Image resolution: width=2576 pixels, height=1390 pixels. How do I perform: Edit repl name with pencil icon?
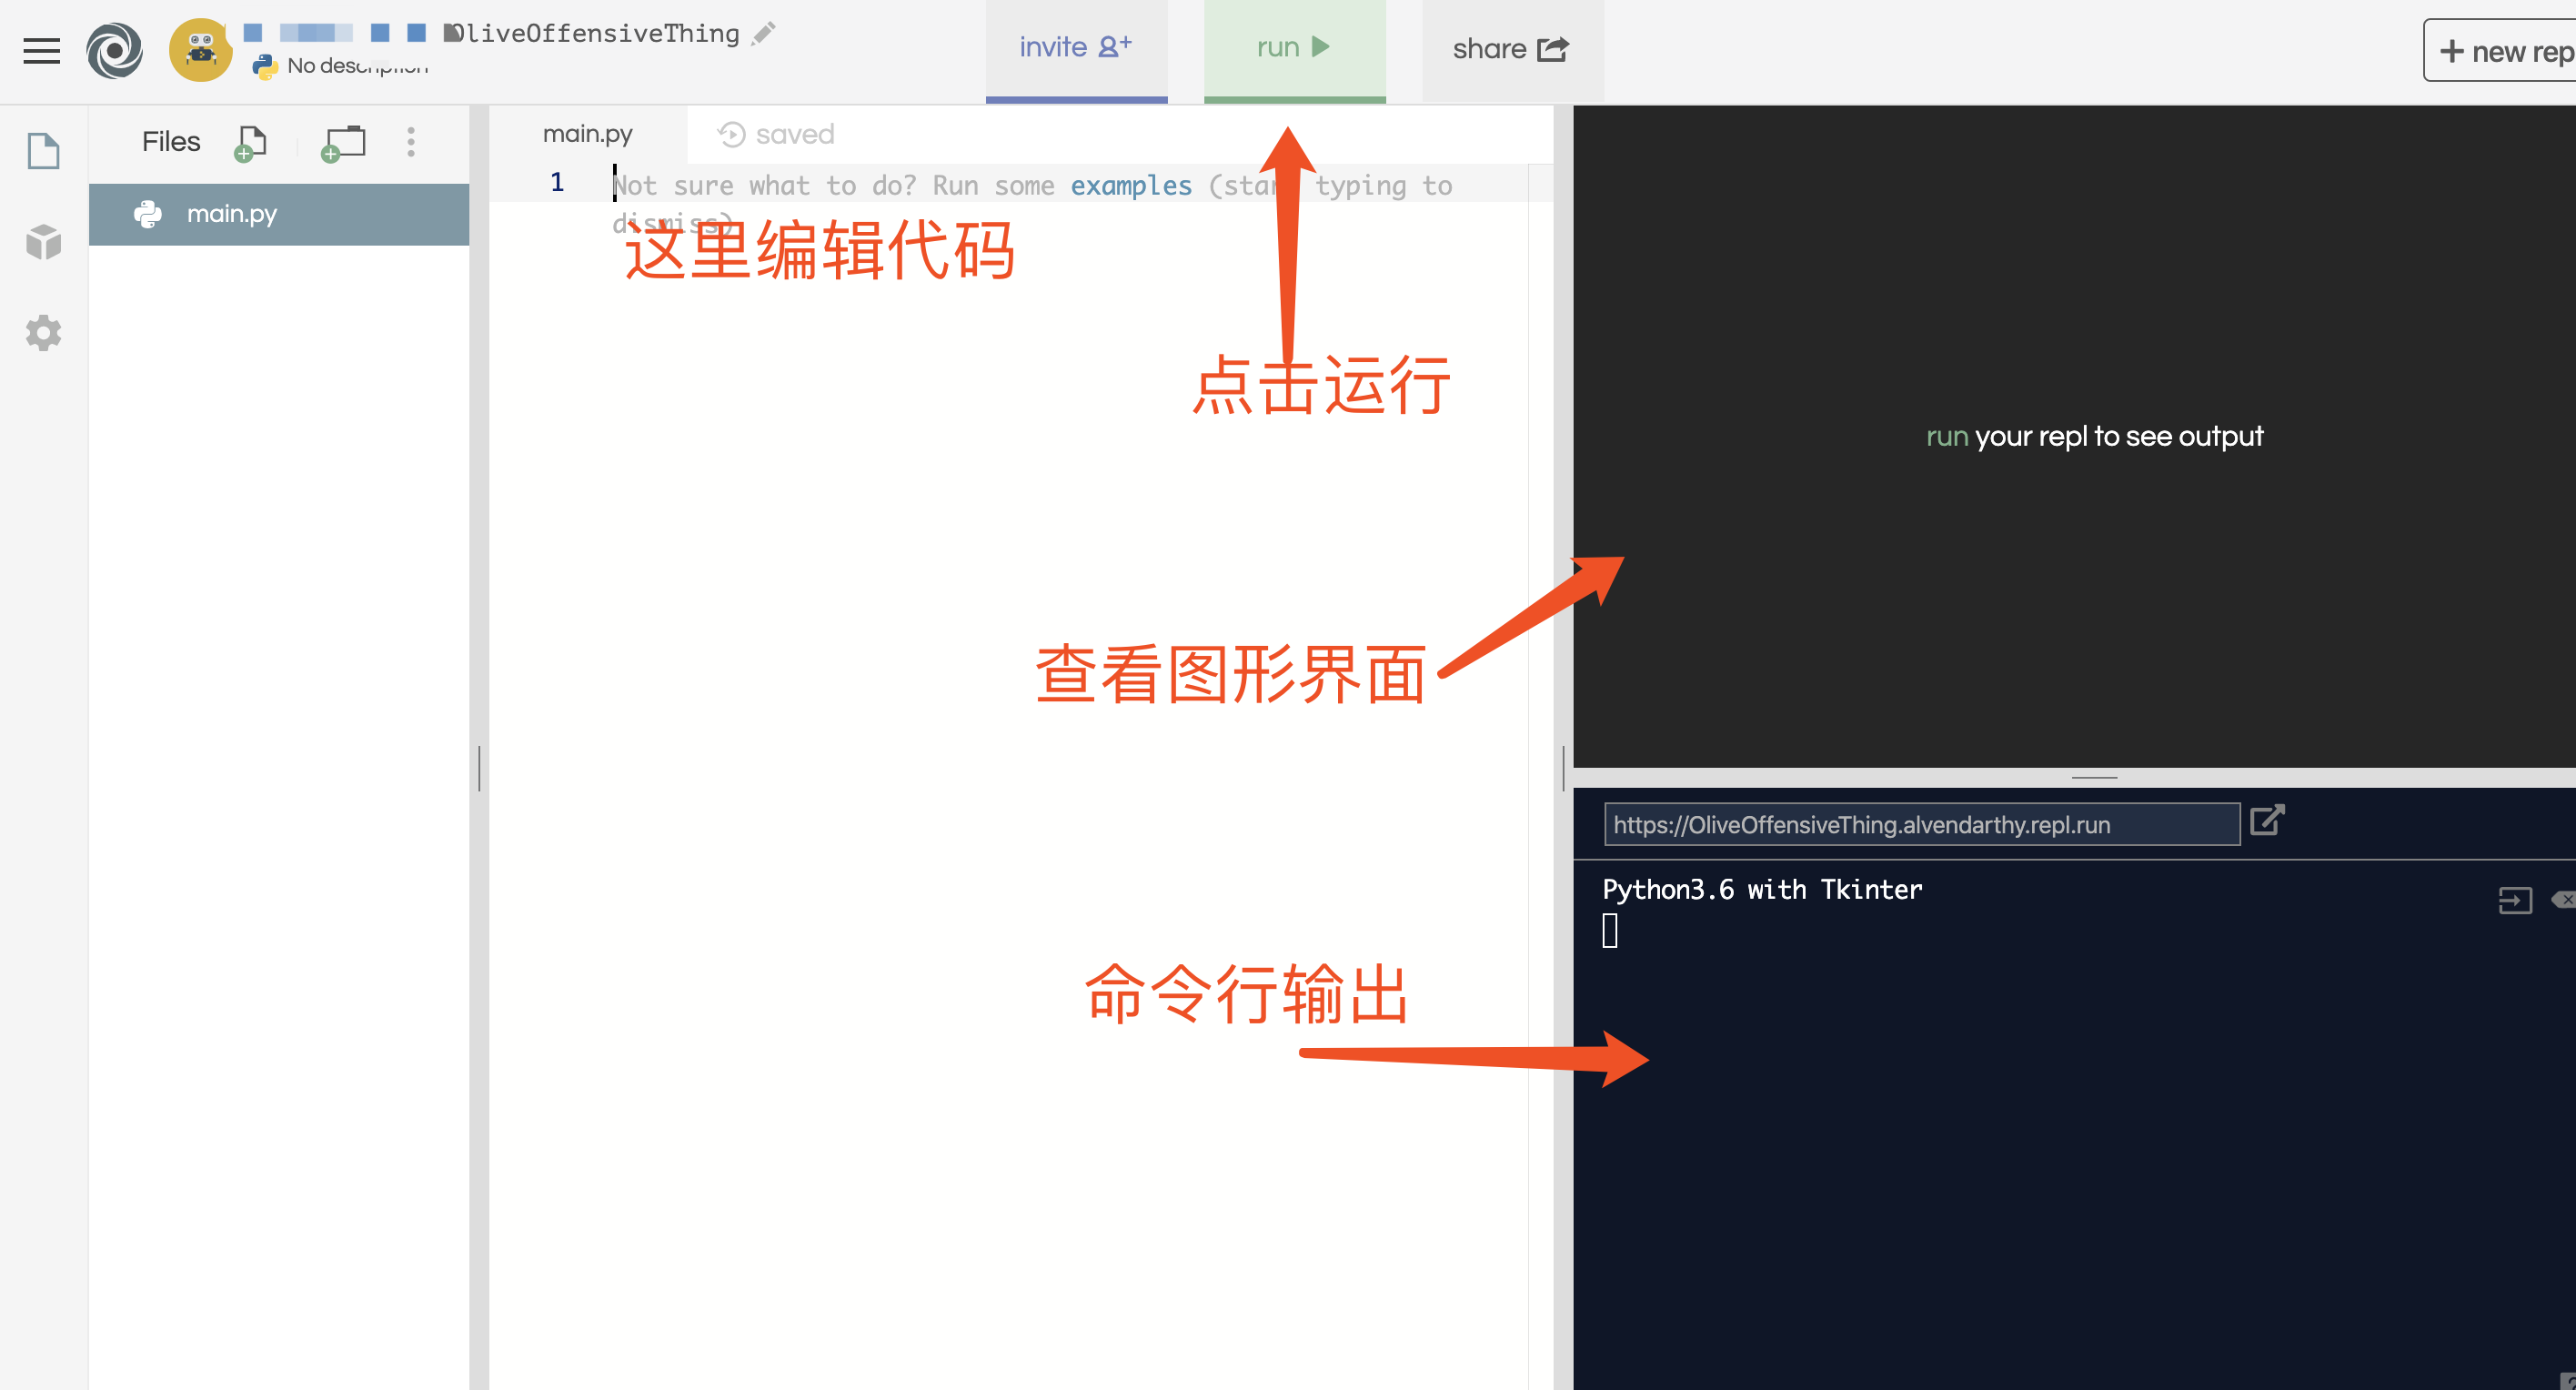[x=764, y=33]
